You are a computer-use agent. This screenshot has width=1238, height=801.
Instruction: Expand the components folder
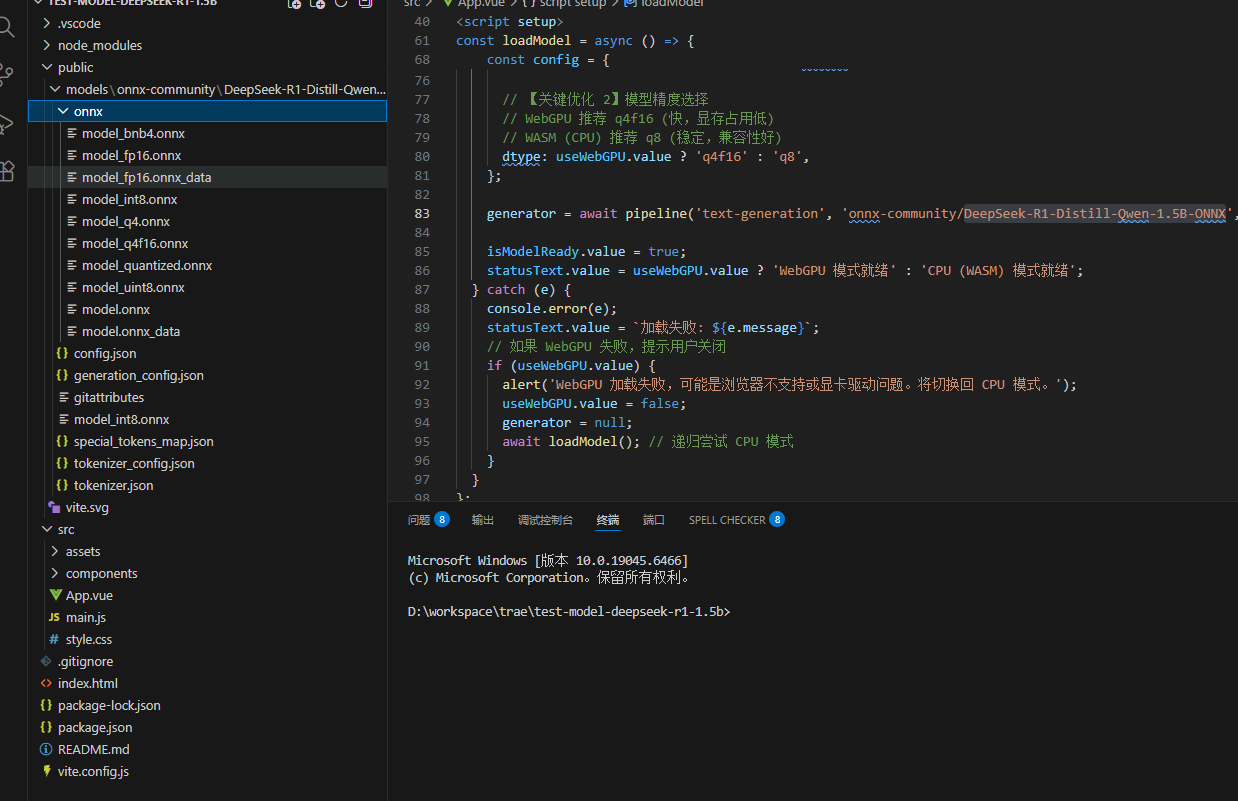pyautogui.click(x=101, y=573)
